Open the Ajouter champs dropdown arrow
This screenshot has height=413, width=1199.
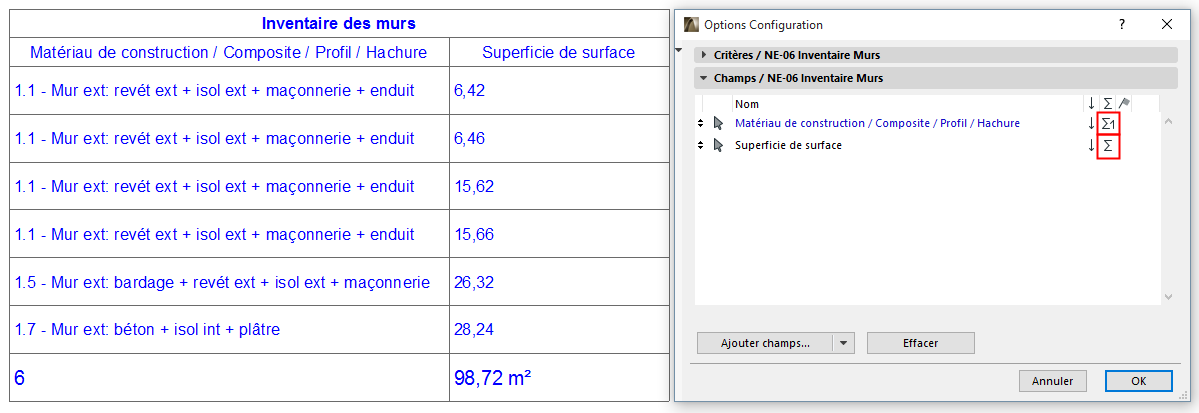click(x=845, y=343)
